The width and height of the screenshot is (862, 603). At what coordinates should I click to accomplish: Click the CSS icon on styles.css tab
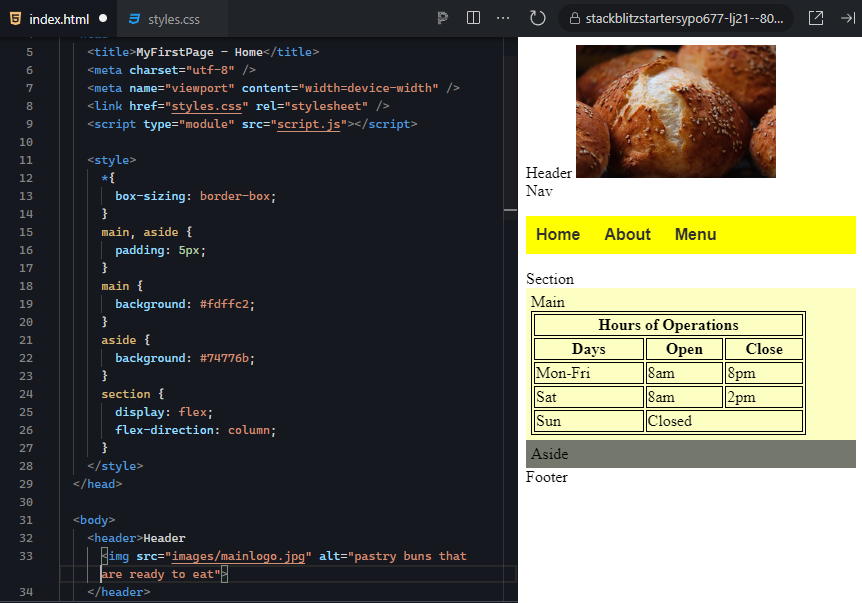click(x=136, y=17)
